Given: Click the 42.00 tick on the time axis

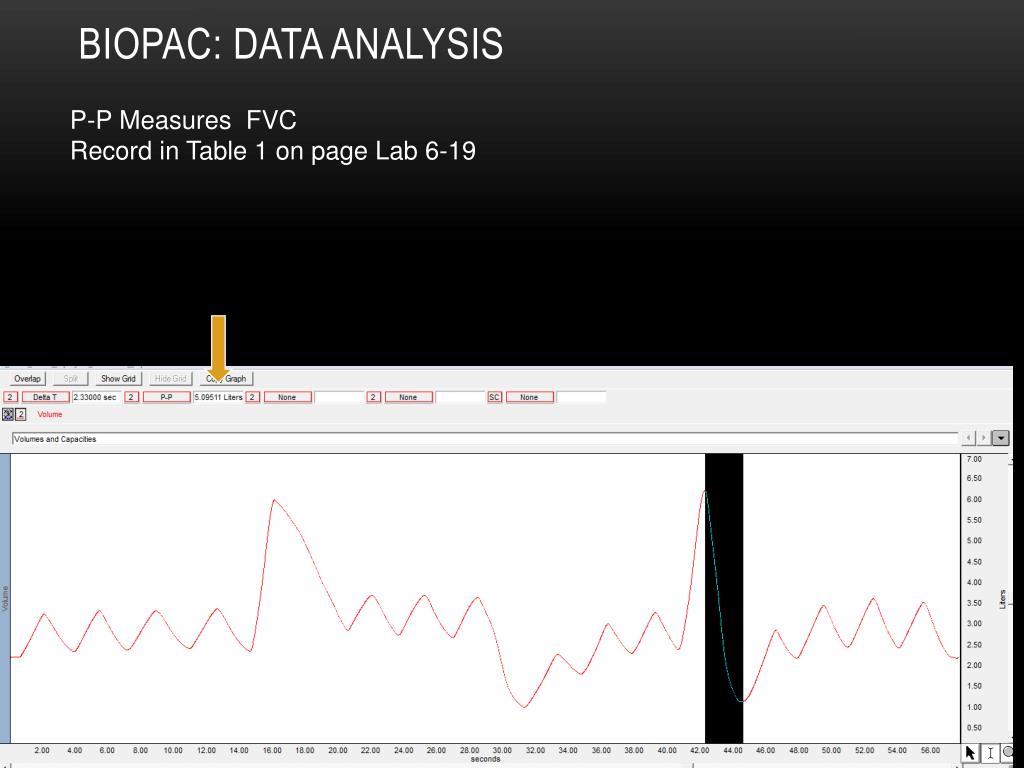Looking at the screenshot, I should click(699, 750).
